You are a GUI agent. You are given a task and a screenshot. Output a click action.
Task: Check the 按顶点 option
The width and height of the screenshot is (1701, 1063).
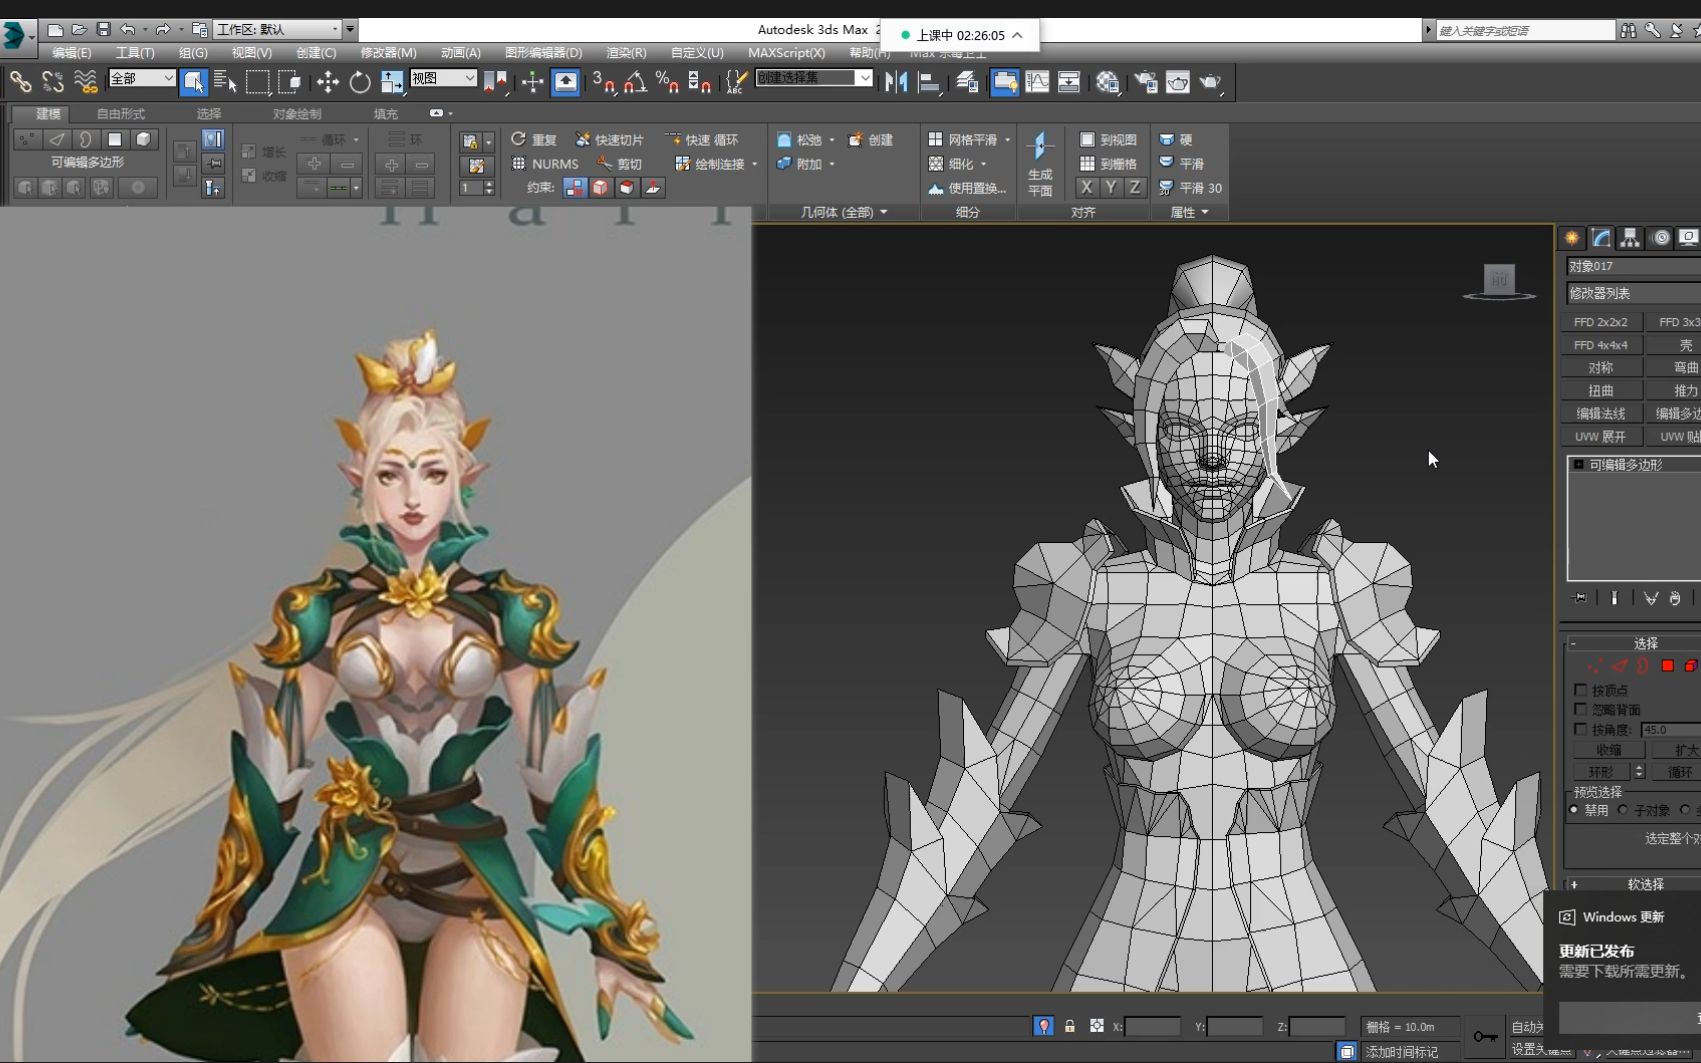click(1582, 689)
